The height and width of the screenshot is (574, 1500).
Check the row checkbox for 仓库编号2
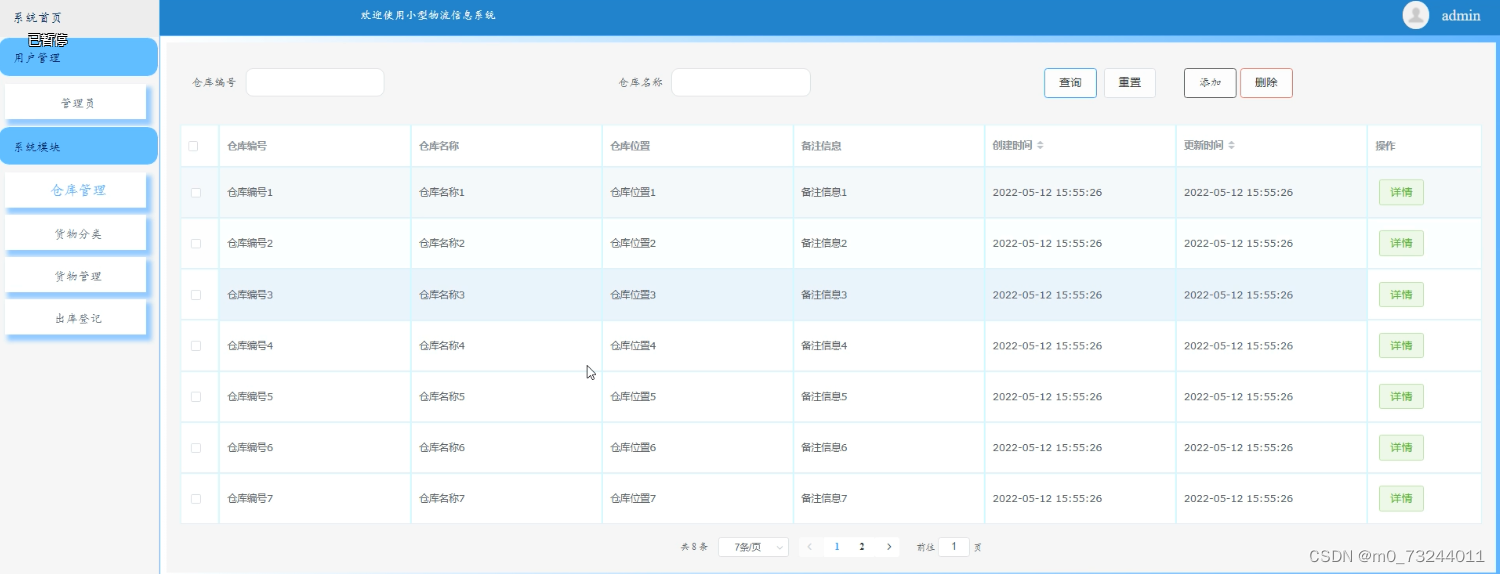(x=196, y=243)
